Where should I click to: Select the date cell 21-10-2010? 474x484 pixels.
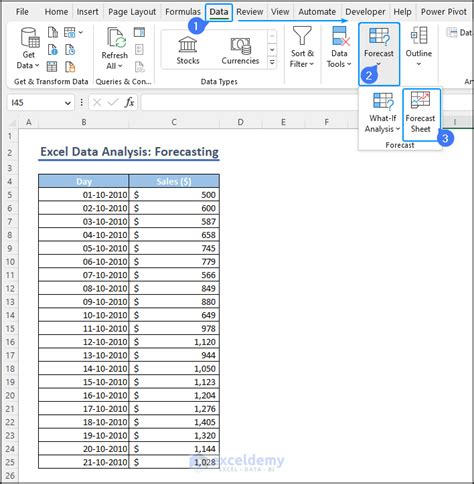(x=84, y=462)
